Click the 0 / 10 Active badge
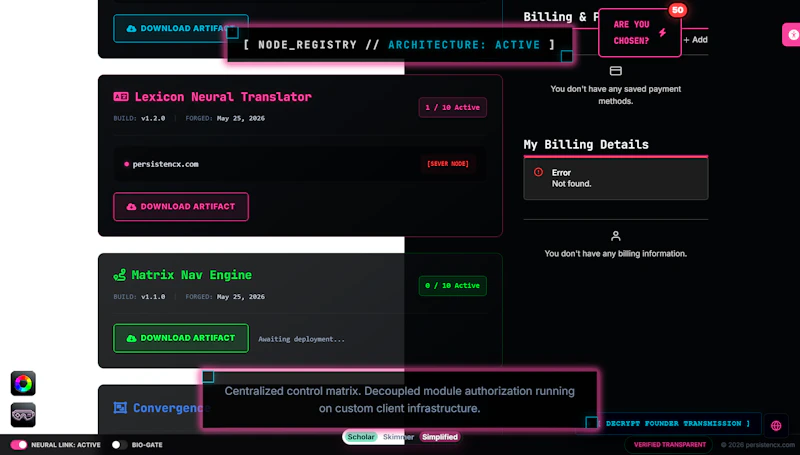 tap(453, 286)
